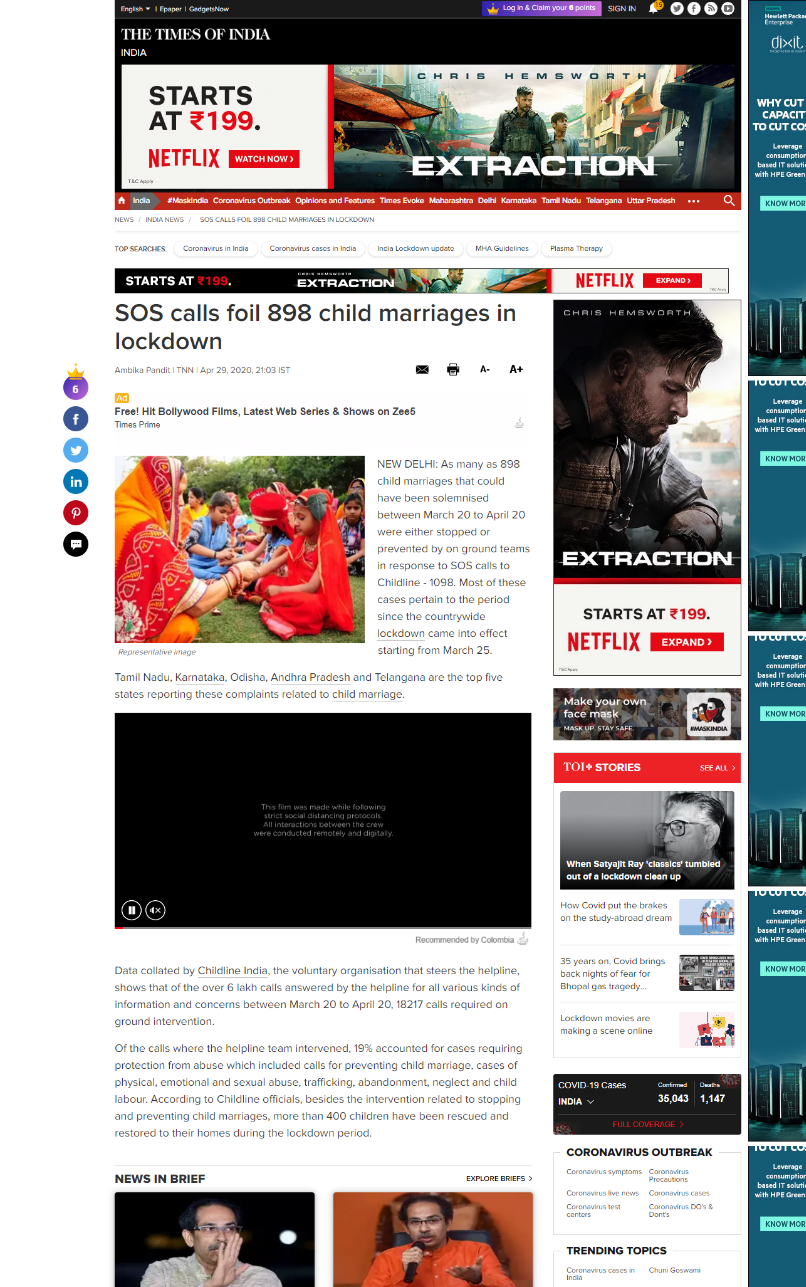
Task: Open Coronavirus Outbreak in the nav bar
Action: [x=252, y=200]
